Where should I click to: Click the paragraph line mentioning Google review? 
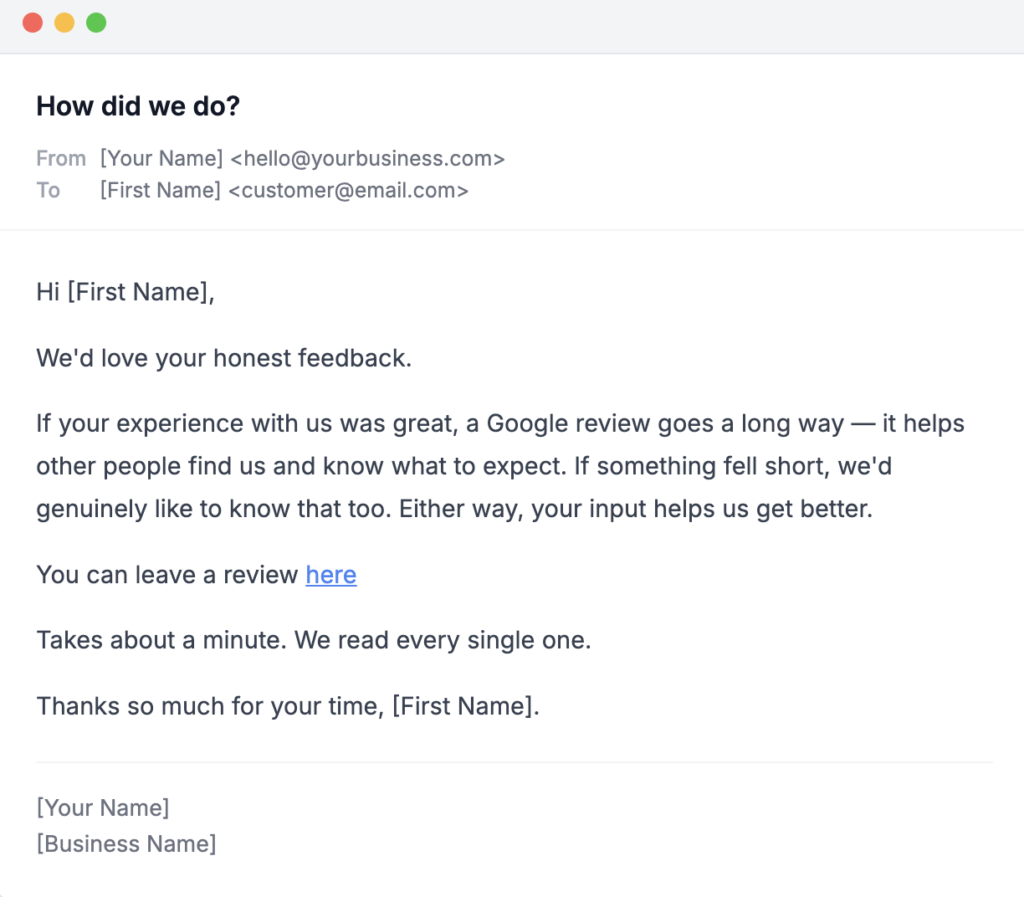pyautogui.click(x=500, y=424)
